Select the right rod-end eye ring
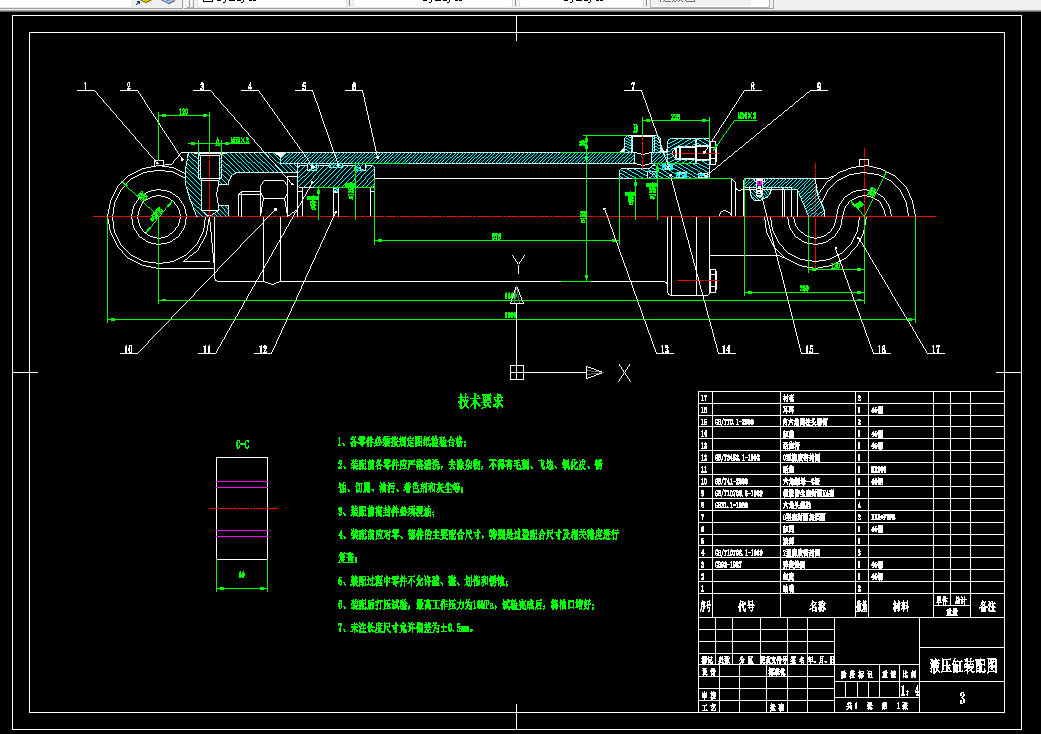1041x734 pixels. tap(863, 216)
